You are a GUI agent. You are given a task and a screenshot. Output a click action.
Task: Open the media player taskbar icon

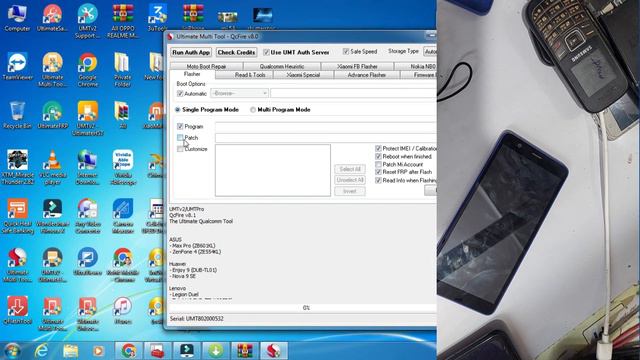[98, 351]
